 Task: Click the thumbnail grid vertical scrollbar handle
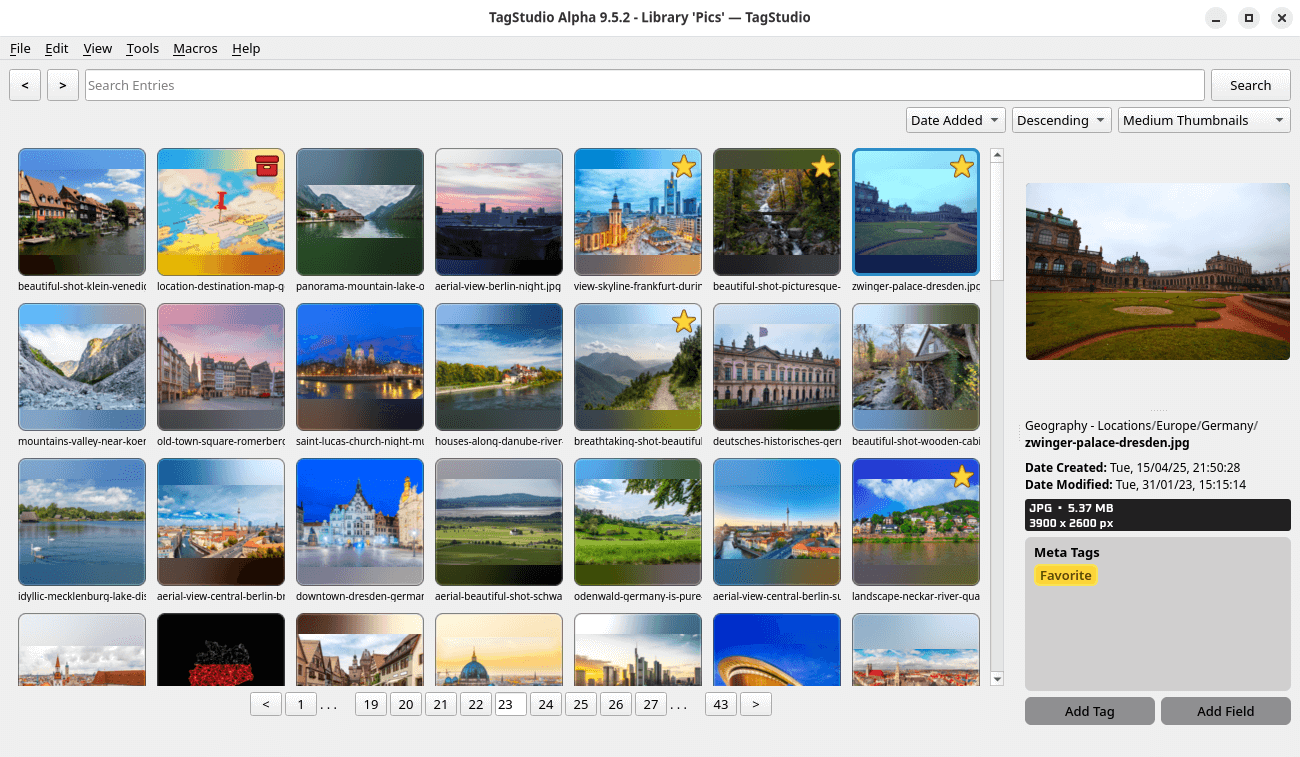[997, 220]
